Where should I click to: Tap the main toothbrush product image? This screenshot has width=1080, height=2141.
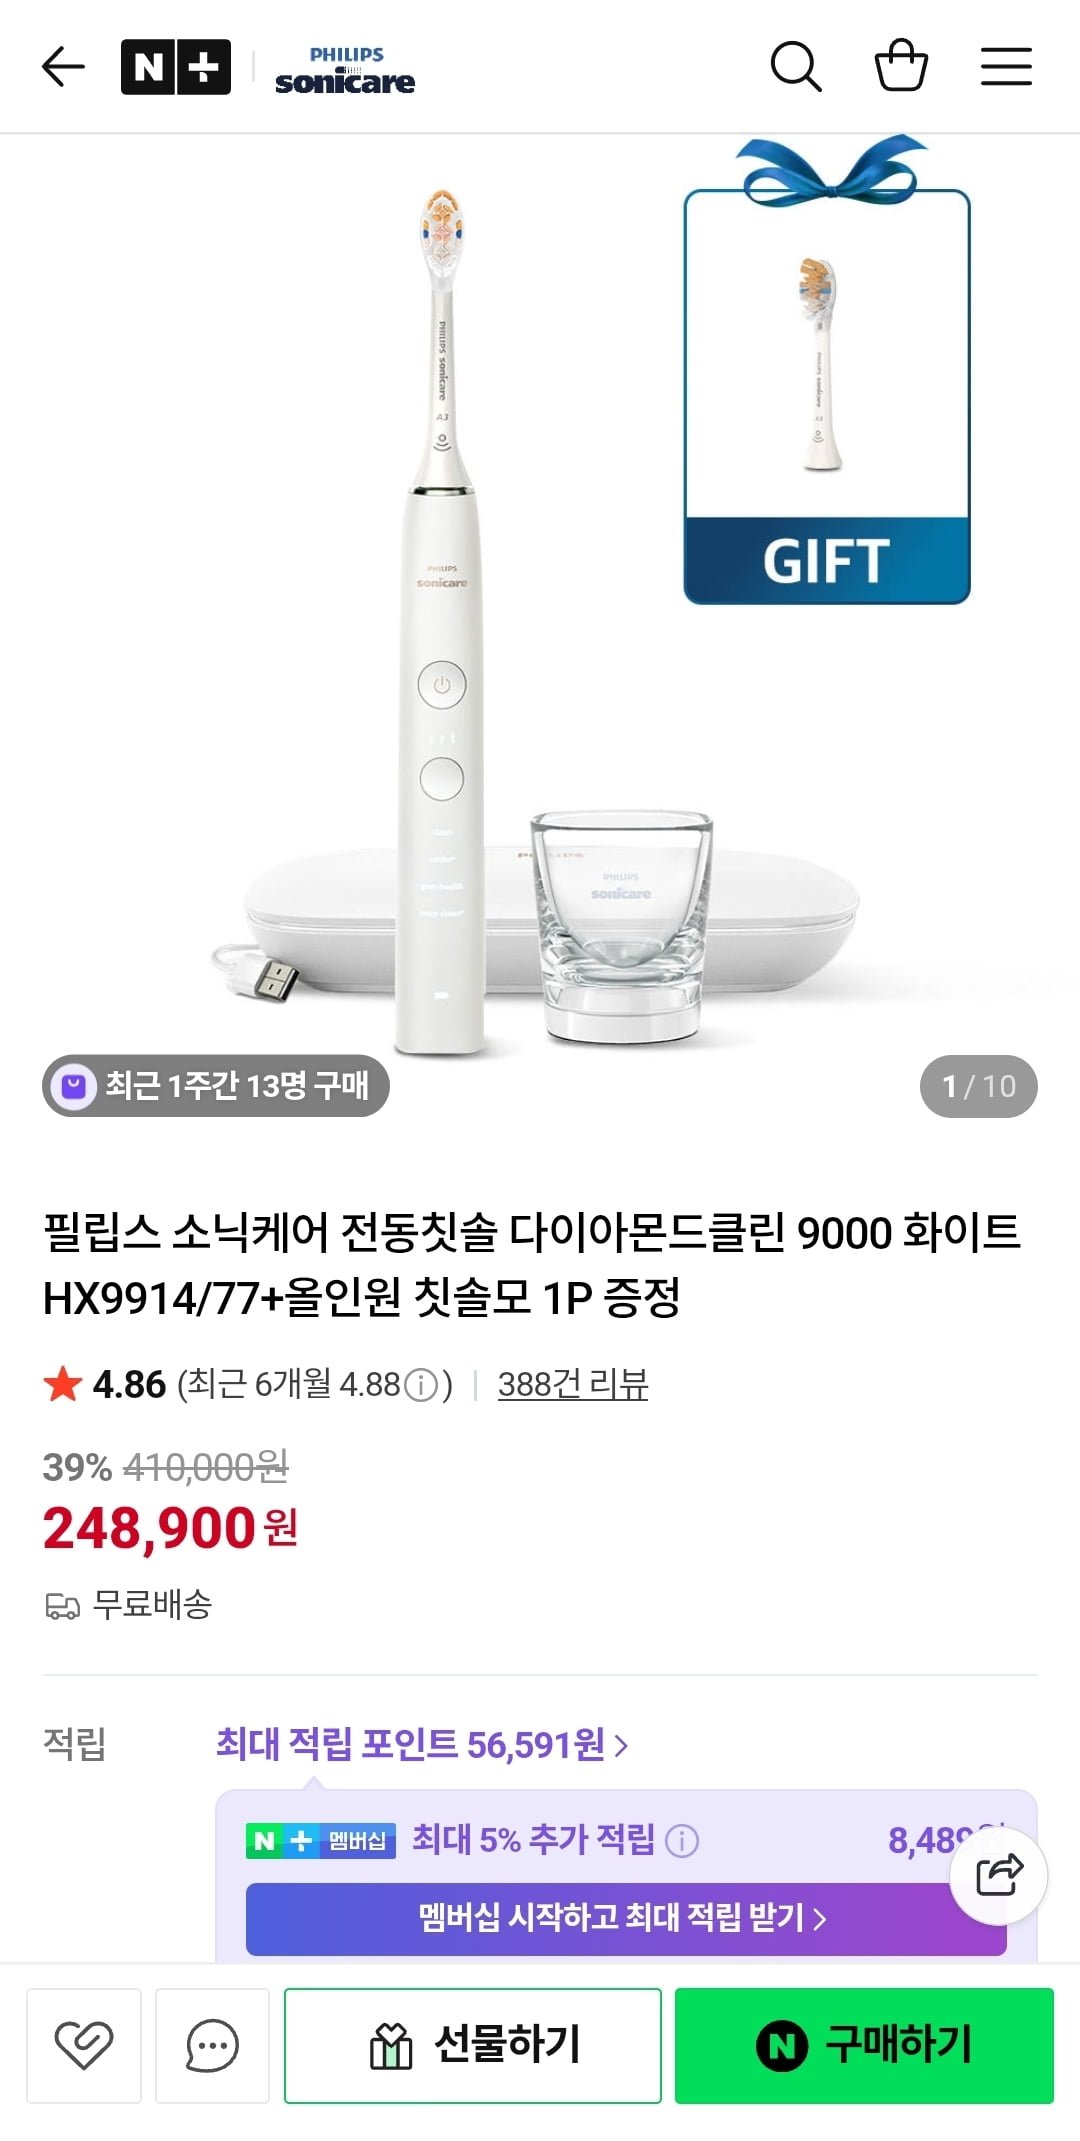pos(442,620)
